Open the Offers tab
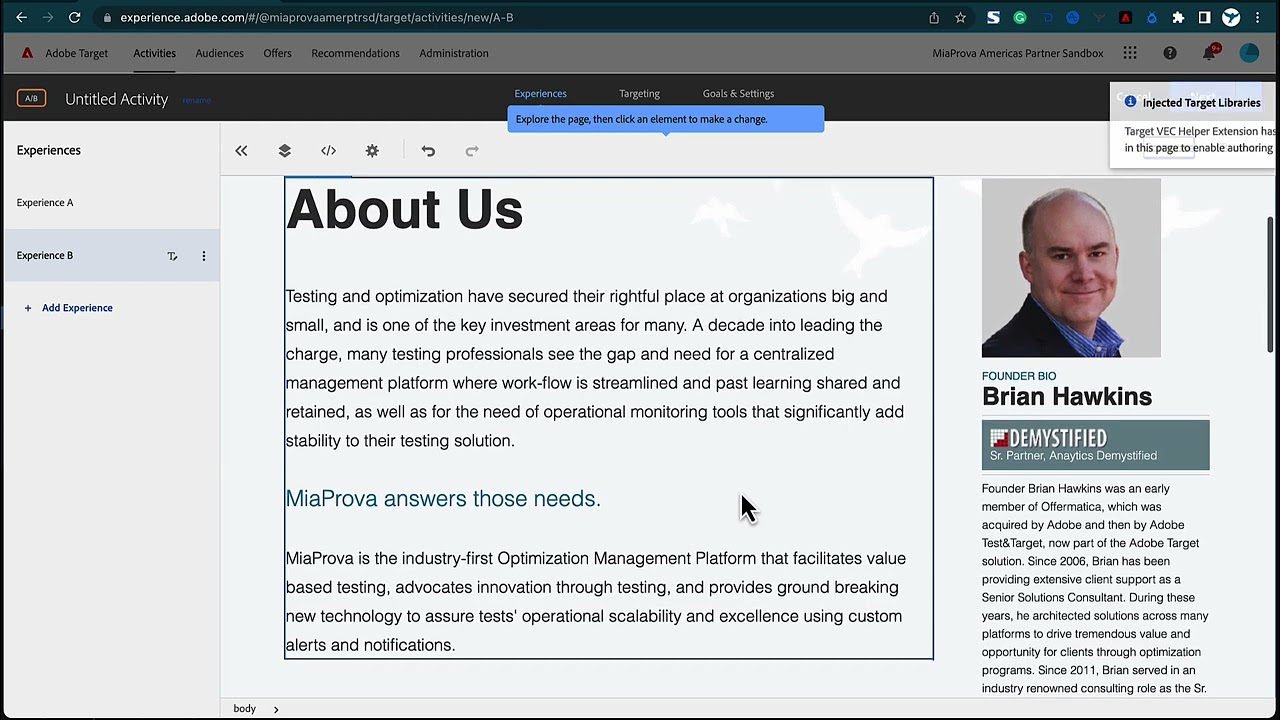 (277, 53)
